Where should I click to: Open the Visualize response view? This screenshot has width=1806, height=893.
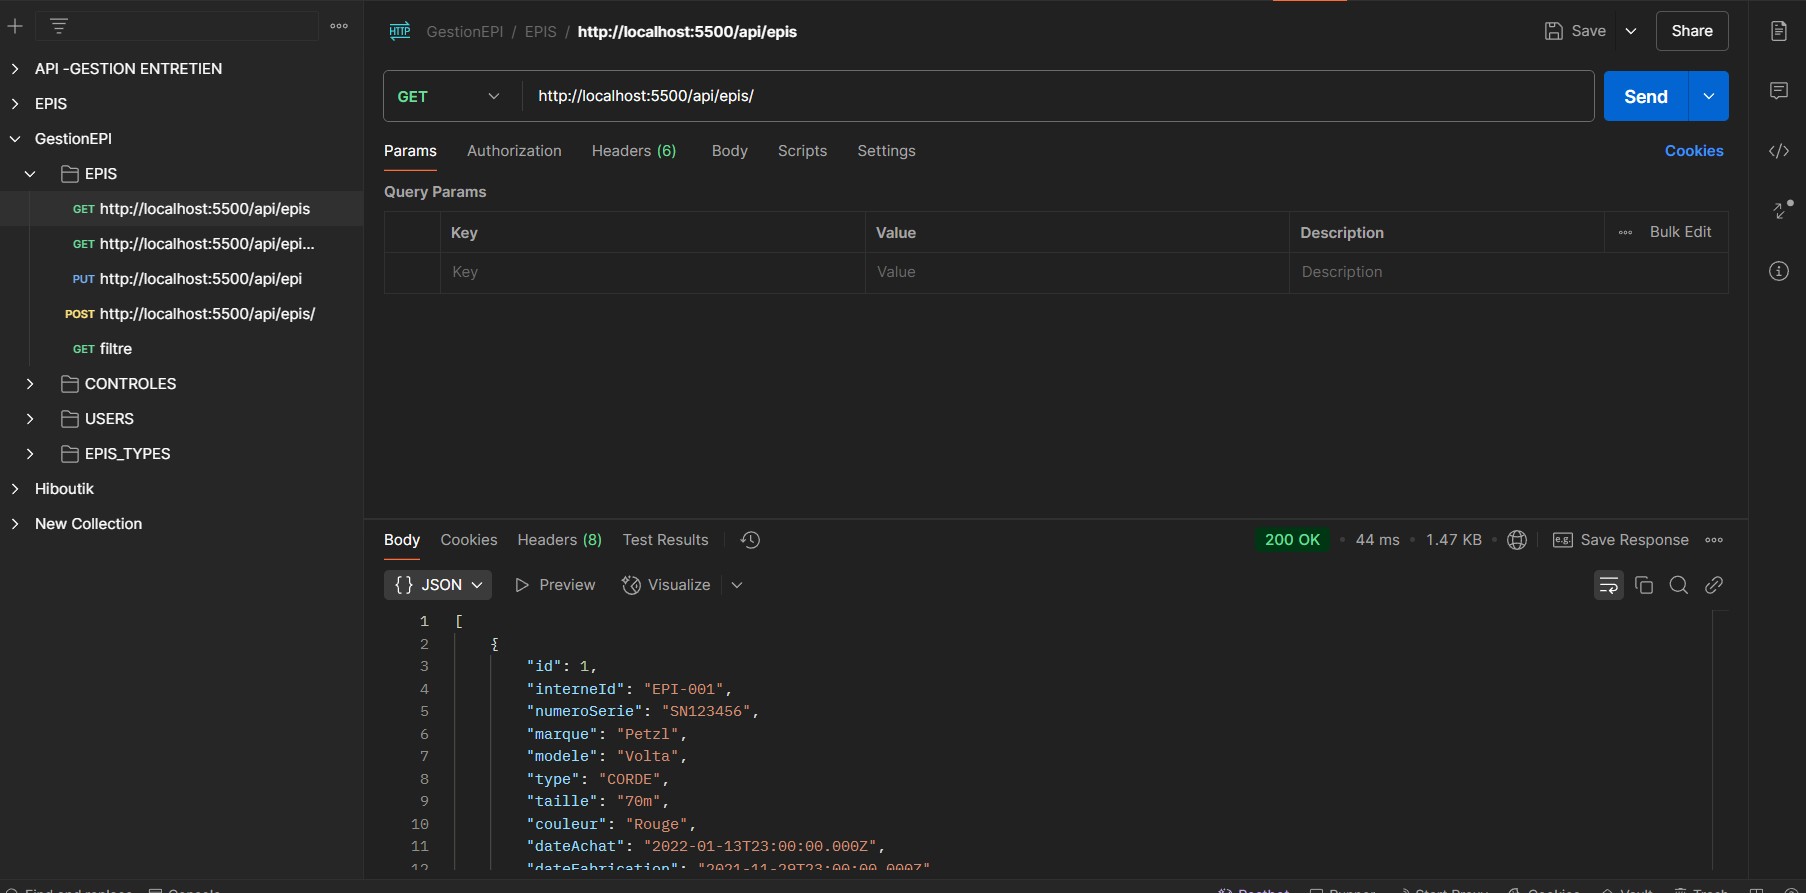[x=666, y=585]
